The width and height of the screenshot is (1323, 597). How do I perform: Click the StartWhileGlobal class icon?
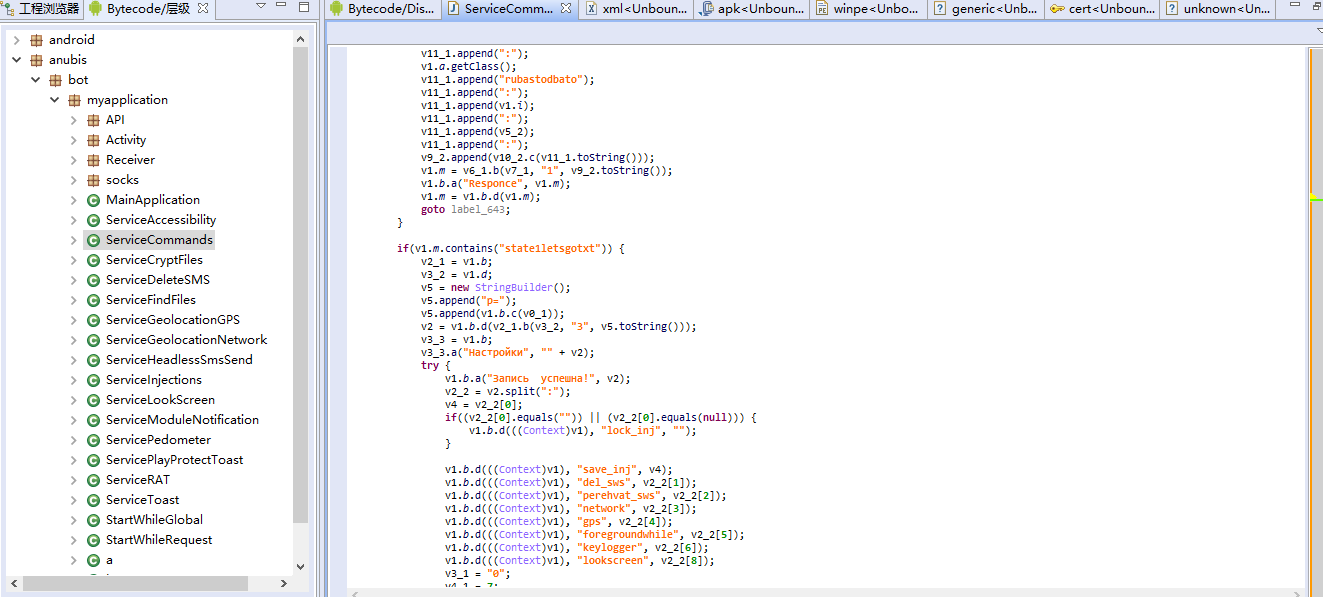pyautogui.click(x=94, y=520)
